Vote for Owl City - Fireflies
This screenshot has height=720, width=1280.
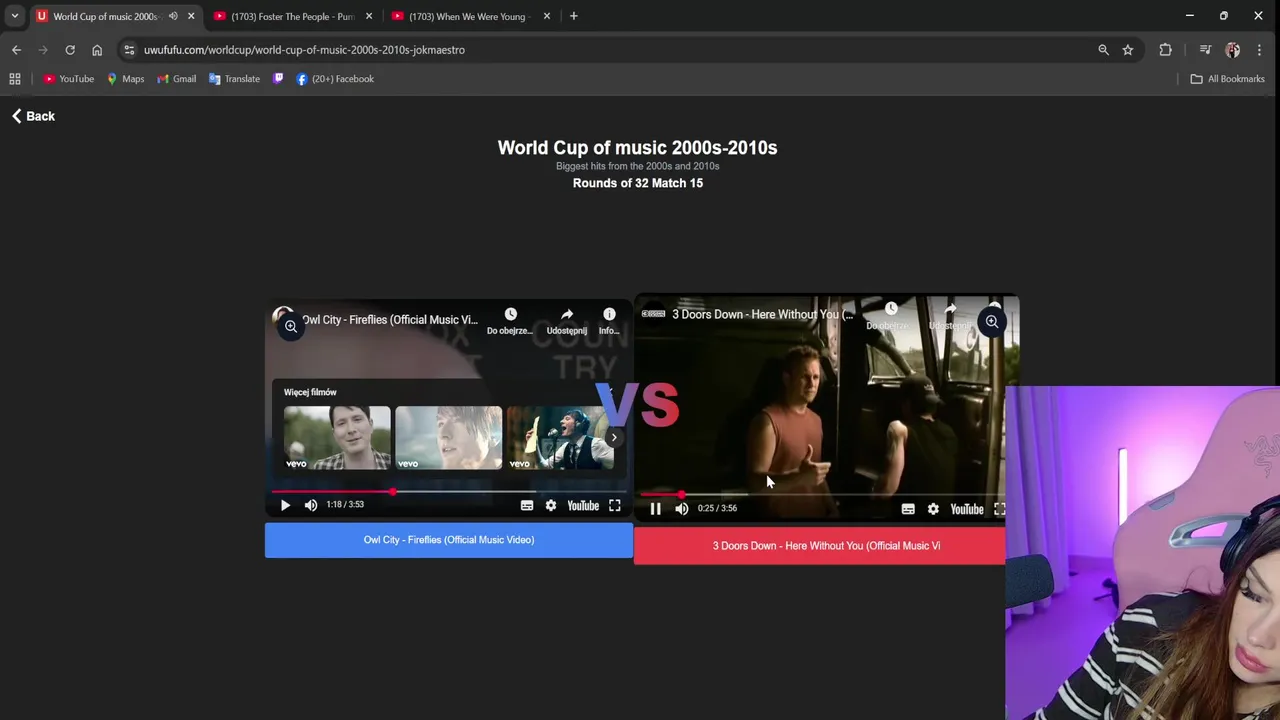click(449, 540)
